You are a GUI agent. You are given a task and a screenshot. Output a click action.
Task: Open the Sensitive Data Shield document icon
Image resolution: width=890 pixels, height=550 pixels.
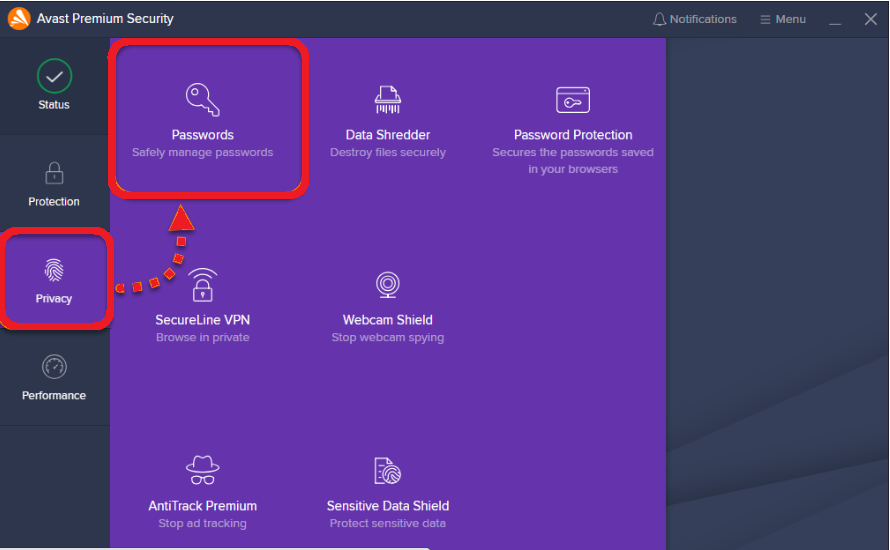pyautogui.click(x=388, y=471)
